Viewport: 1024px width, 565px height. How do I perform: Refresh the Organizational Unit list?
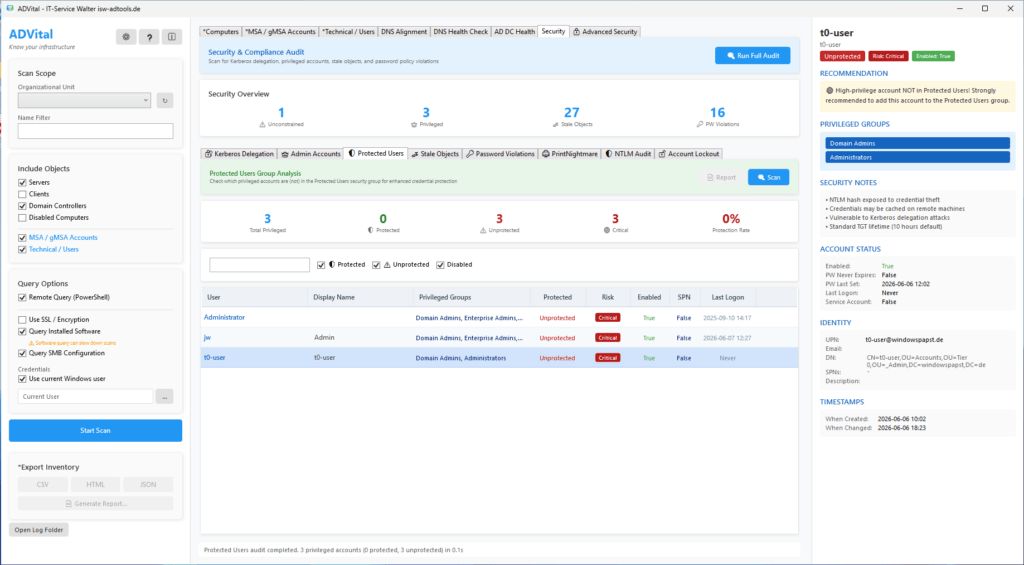pyautogui.click(x=165, y=101)
